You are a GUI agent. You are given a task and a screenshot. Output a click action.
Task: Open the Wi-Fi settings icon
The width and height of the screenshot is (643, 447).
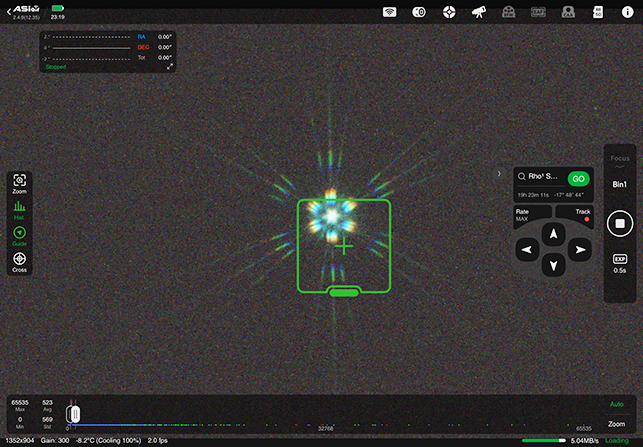tap(391, 12)
